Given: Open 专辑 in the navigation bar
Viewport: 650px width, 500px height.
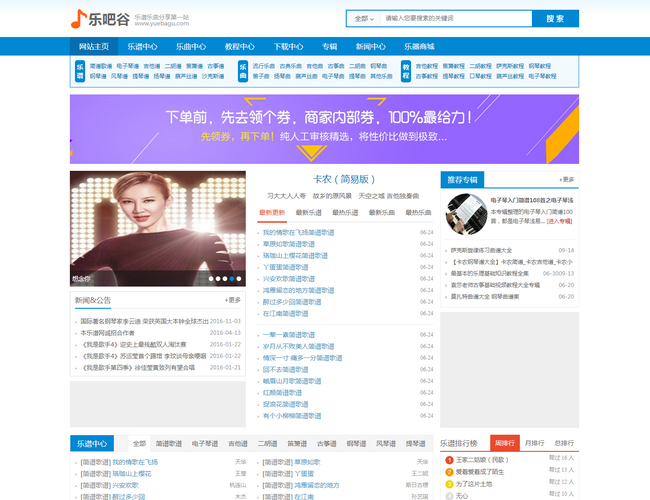Looking at the screenshot, I should 330,46.
